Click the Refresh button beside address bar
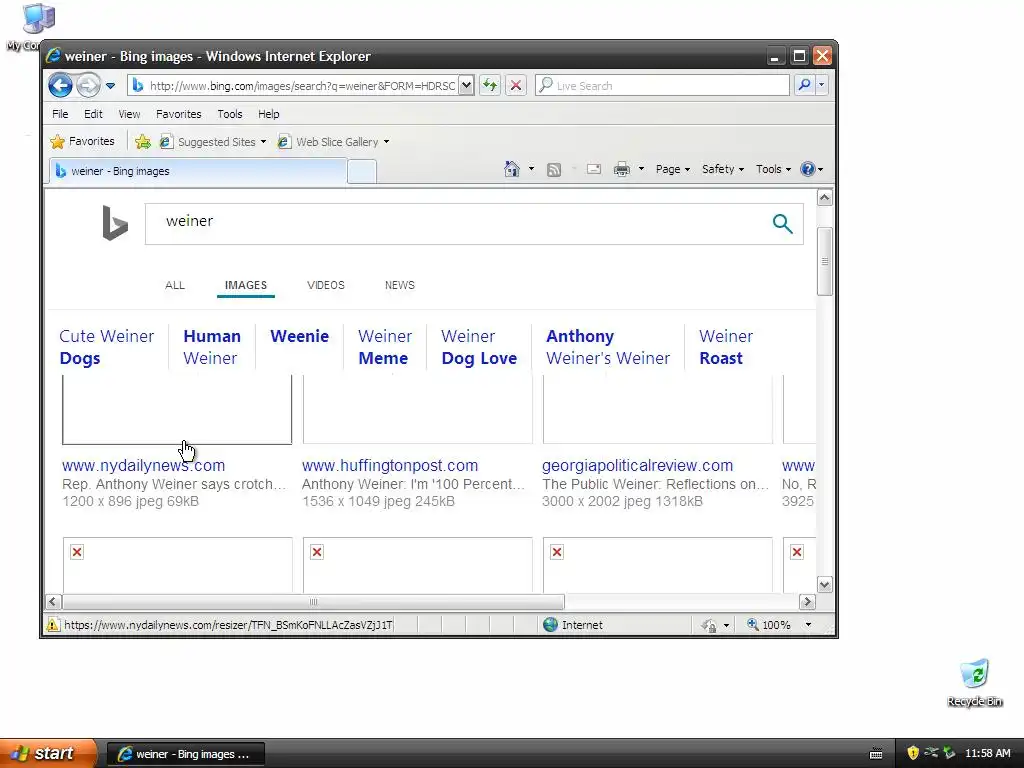The height and width of the screenshot is (768, 1024). pyautogui.click(x=490, y=85)
